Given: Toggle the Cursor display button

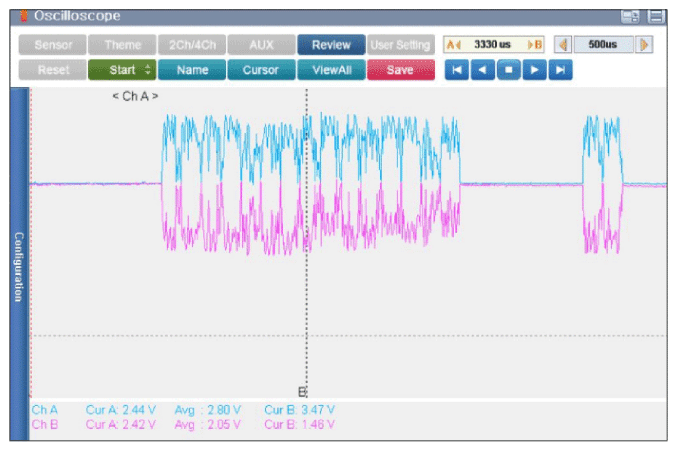Looking at the screenshot, I should click(261, 70).
